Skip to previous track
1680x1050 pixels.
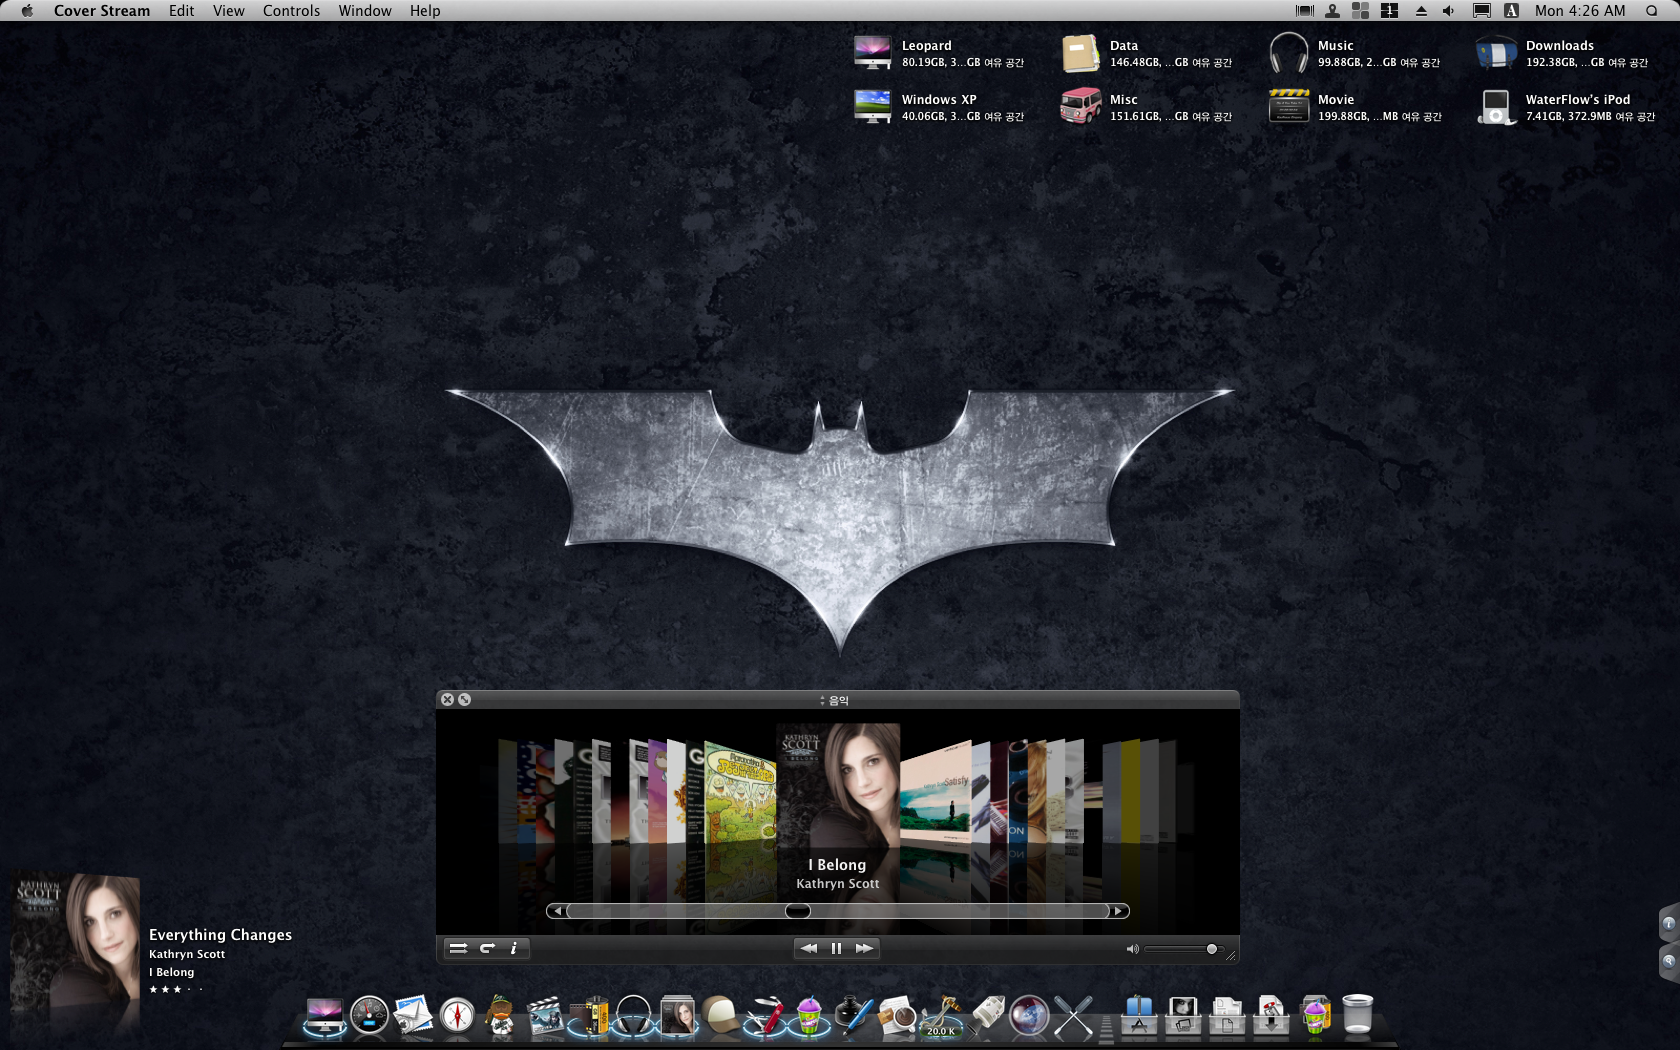click(808, 948)
